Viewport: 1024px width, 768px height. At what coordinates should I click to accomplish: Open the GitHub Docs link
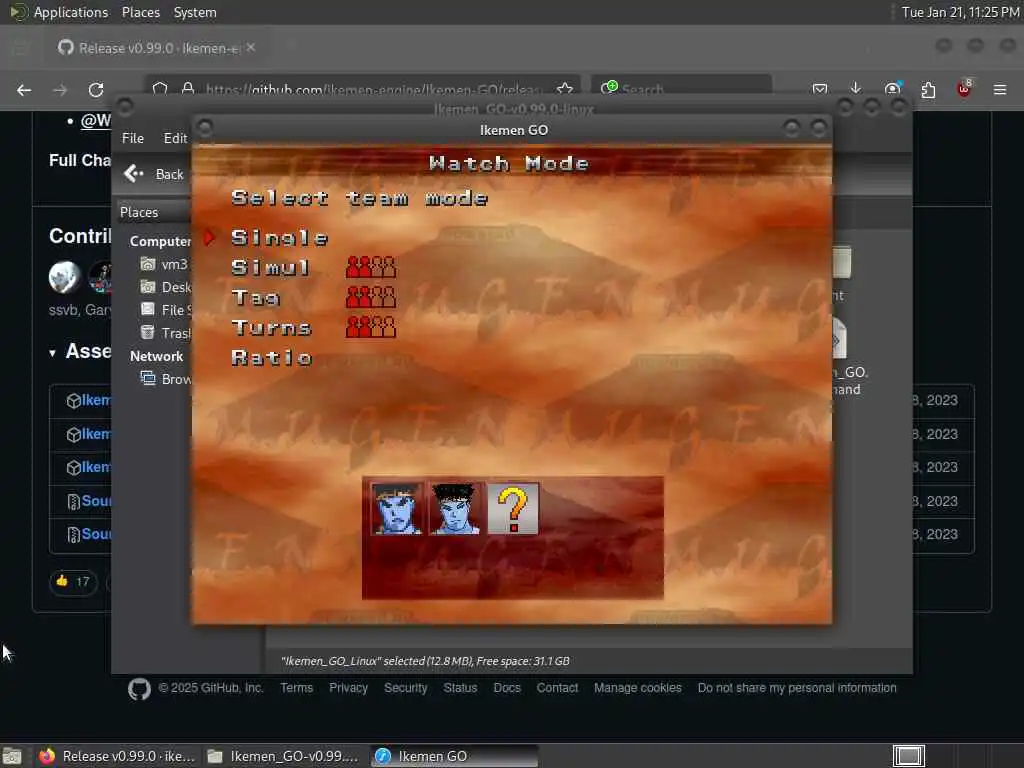[x=507, y=688]
